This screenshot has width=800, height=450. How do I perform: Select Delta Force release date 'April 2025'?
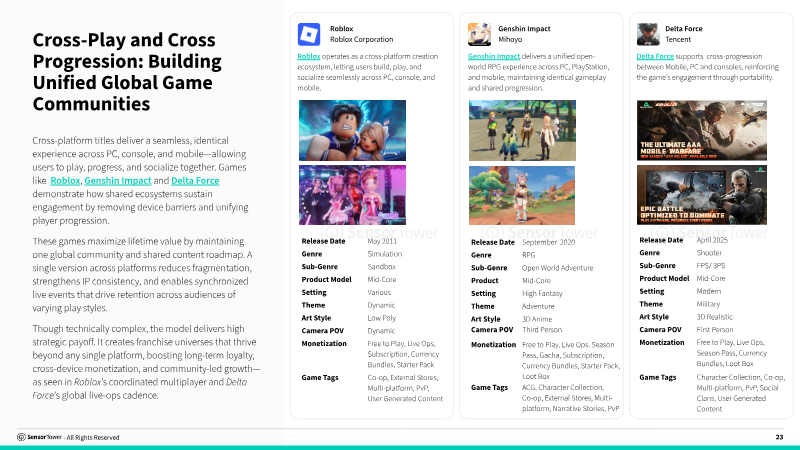[712, 240]
